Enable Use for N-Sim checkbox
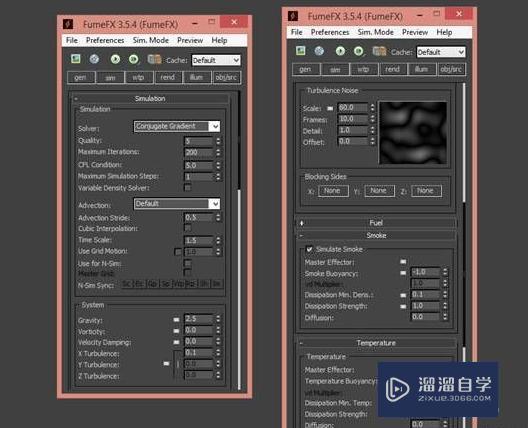The width and height of the screenshot is (528, 428). [188, 263]
